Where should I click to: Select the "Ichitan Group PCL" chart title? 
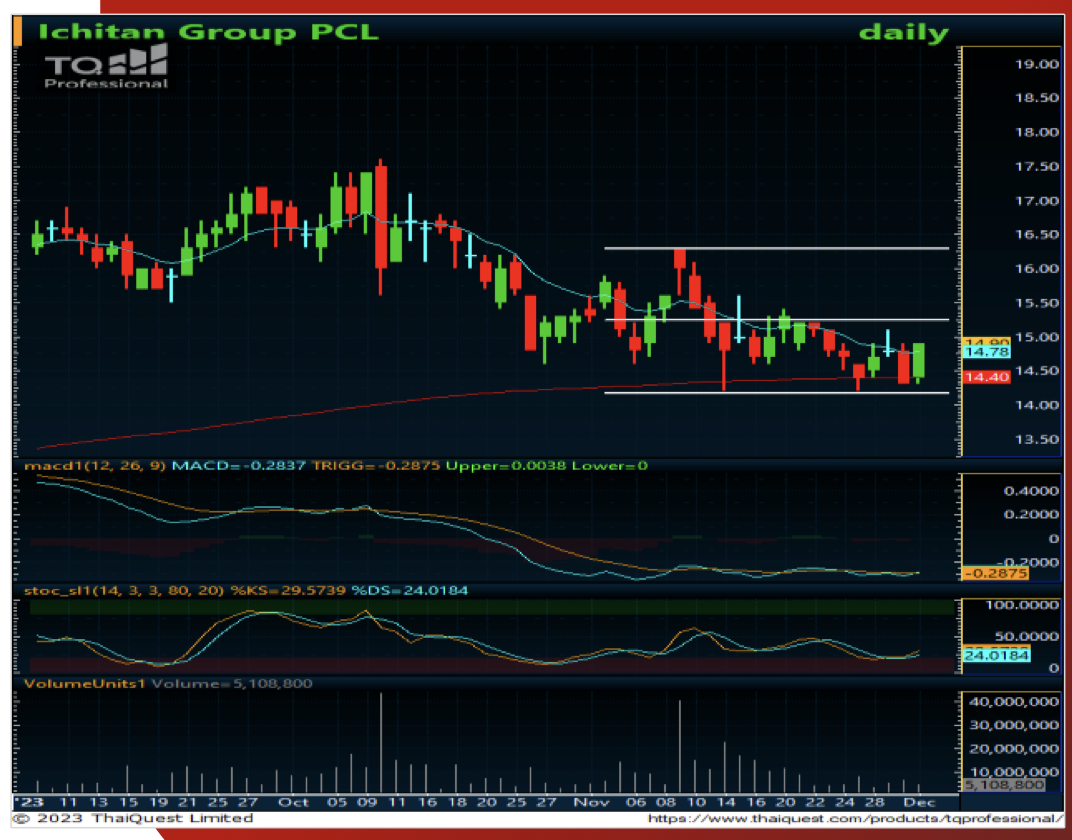pyautogui.click(x=208, y=31)
